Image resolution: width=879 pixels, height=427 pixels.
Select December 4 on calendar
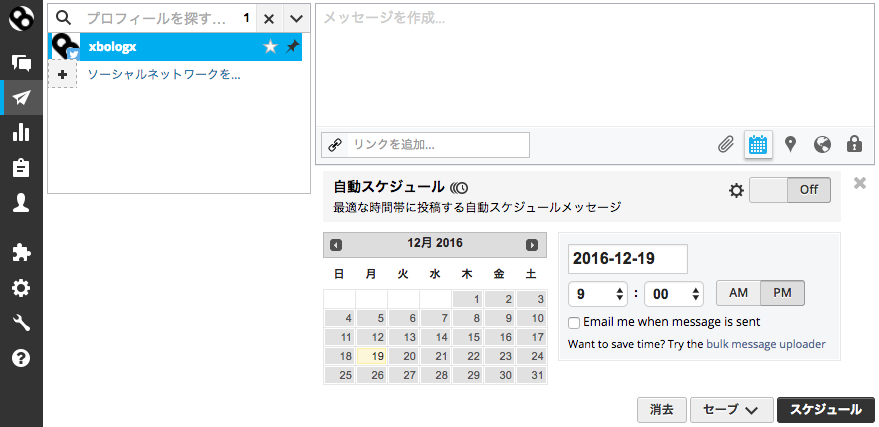(x=340, y=318)
